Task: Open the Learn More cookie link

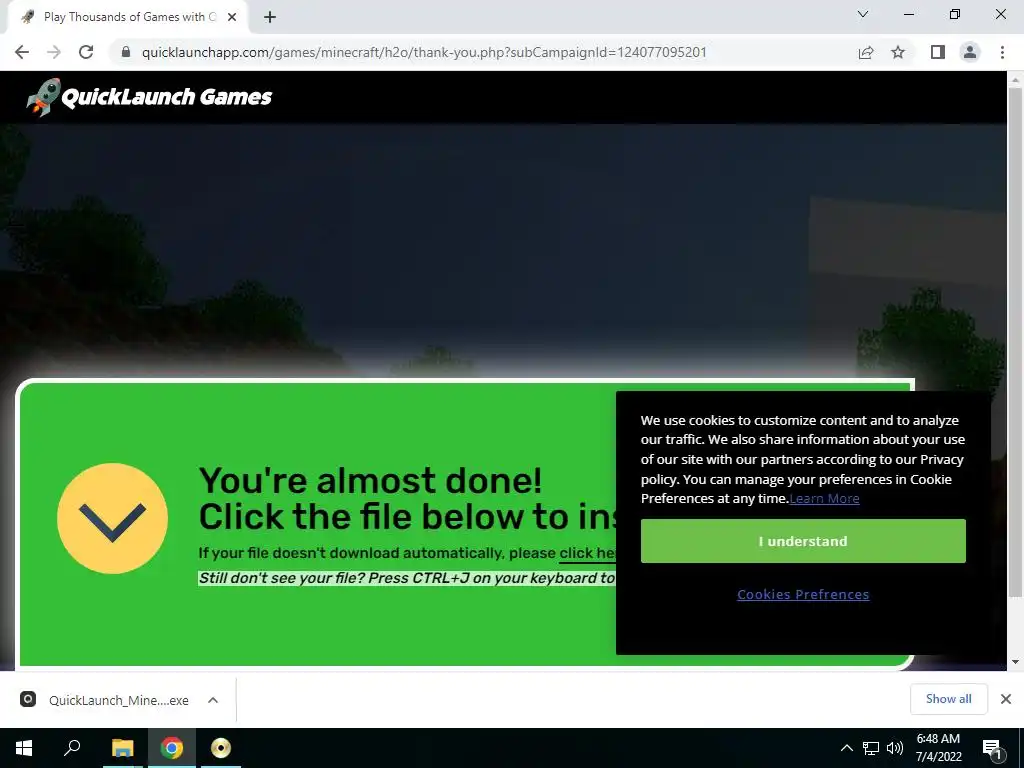Action: click(824, 499)
